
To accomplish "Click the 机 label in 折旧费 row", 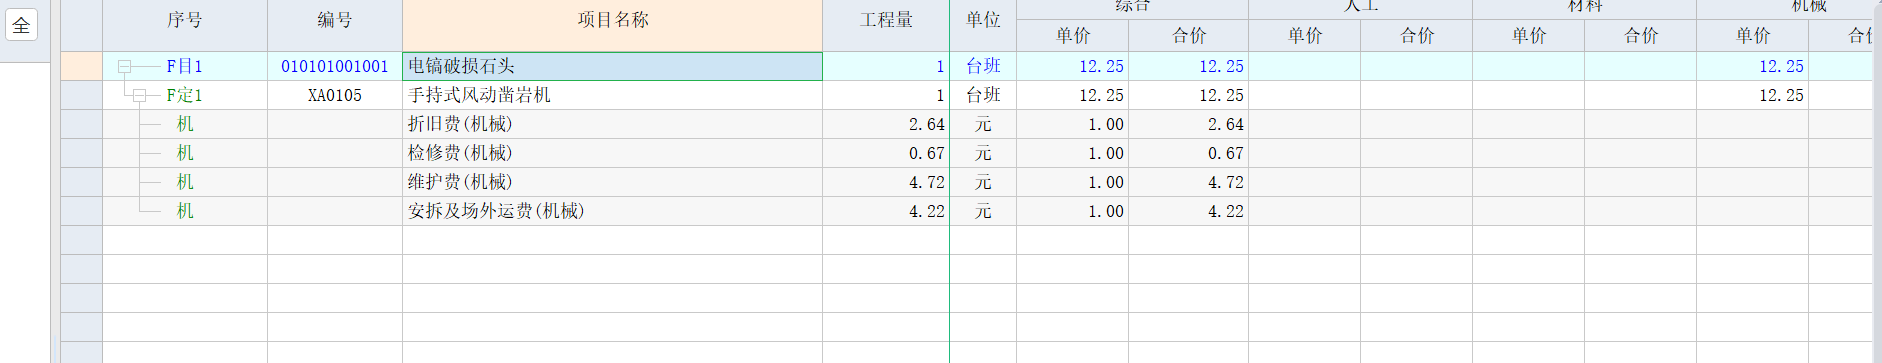I will [x=185, y=124].
